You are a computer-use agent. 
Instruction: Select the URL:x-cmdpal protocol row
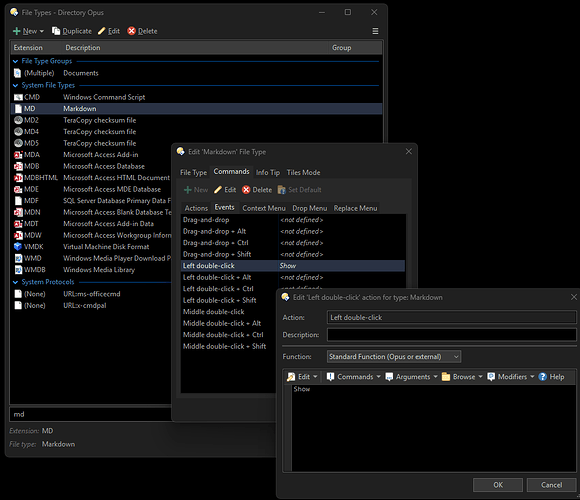coord(92,305)
